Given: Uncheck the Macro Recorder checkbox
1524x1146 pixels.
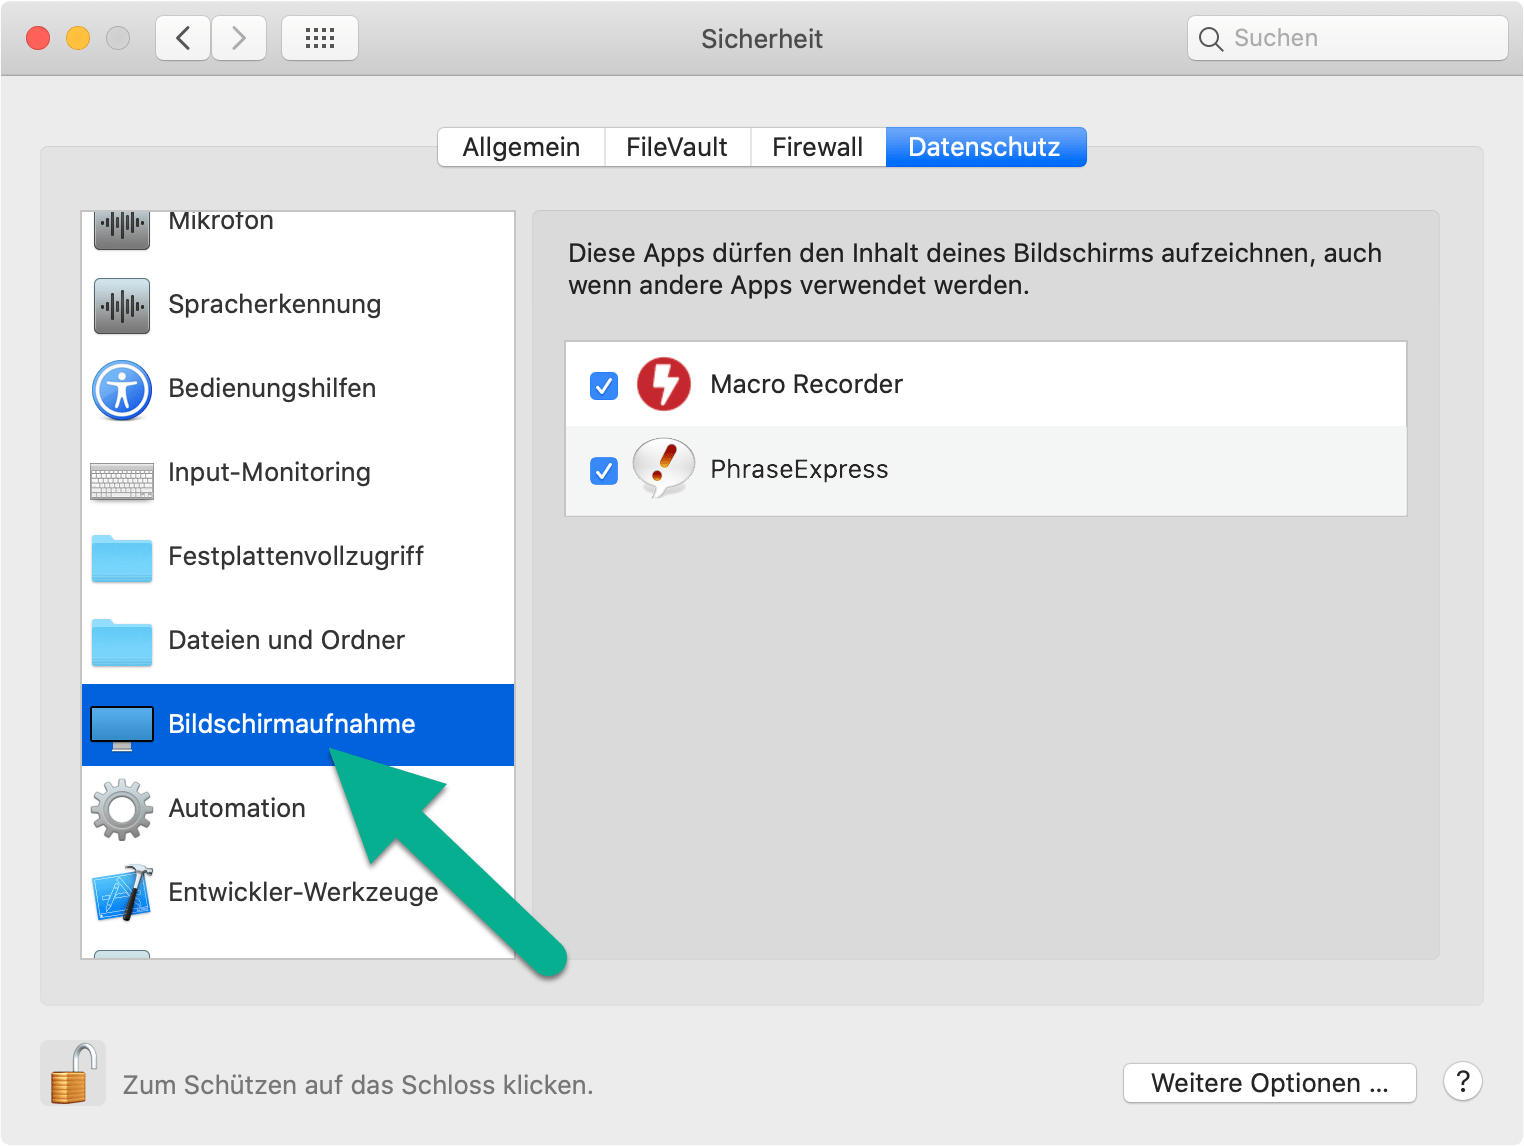Looking at the screenshot, I should point(604,385).
